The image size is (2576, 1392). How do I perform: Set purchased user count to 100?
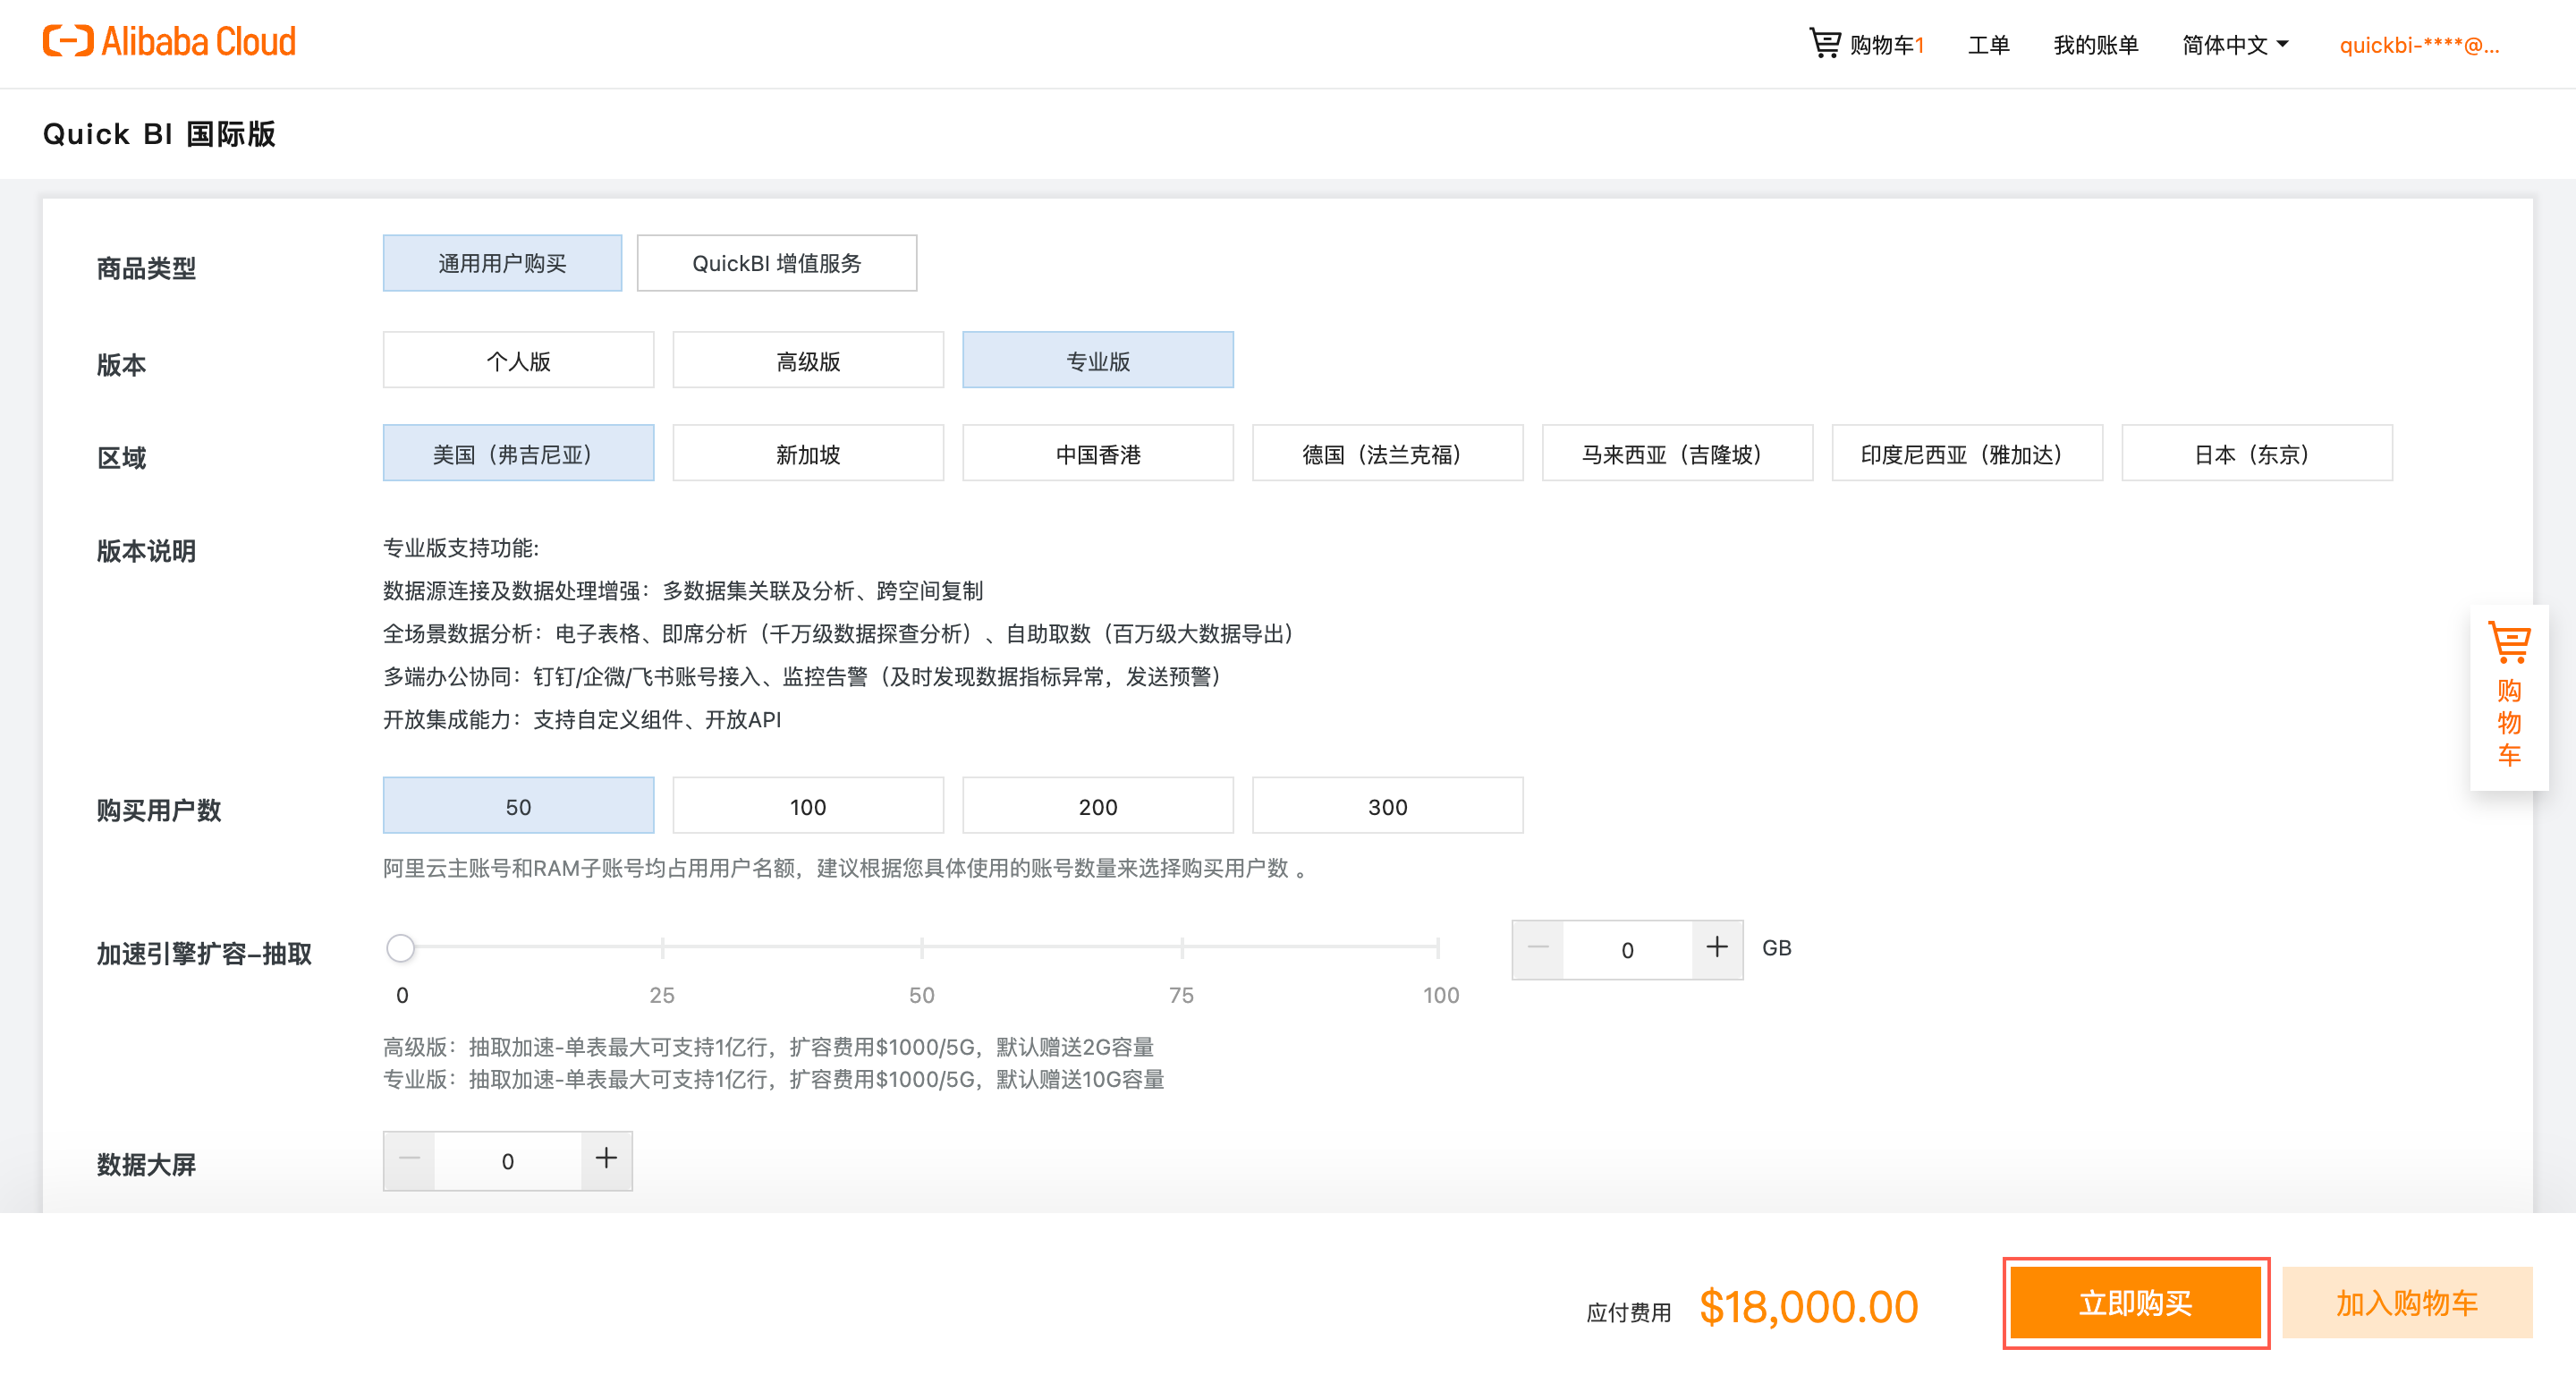(807, 806)
